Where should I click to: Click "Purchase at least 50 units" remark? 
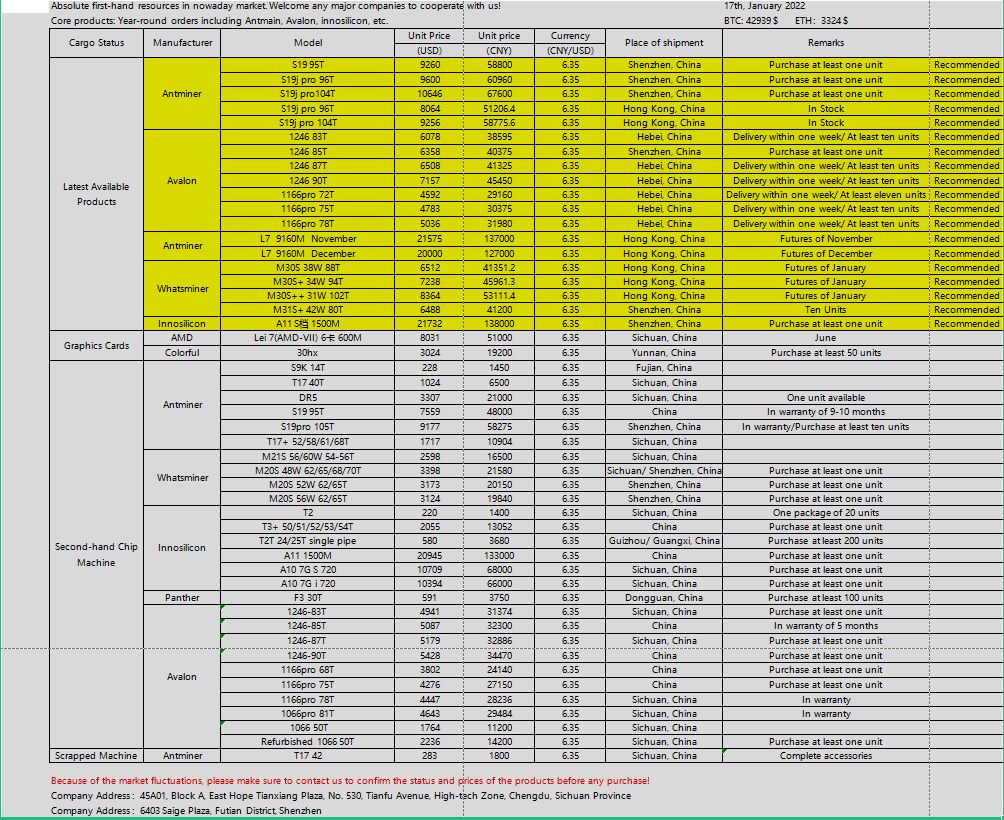tap(826, 353)
